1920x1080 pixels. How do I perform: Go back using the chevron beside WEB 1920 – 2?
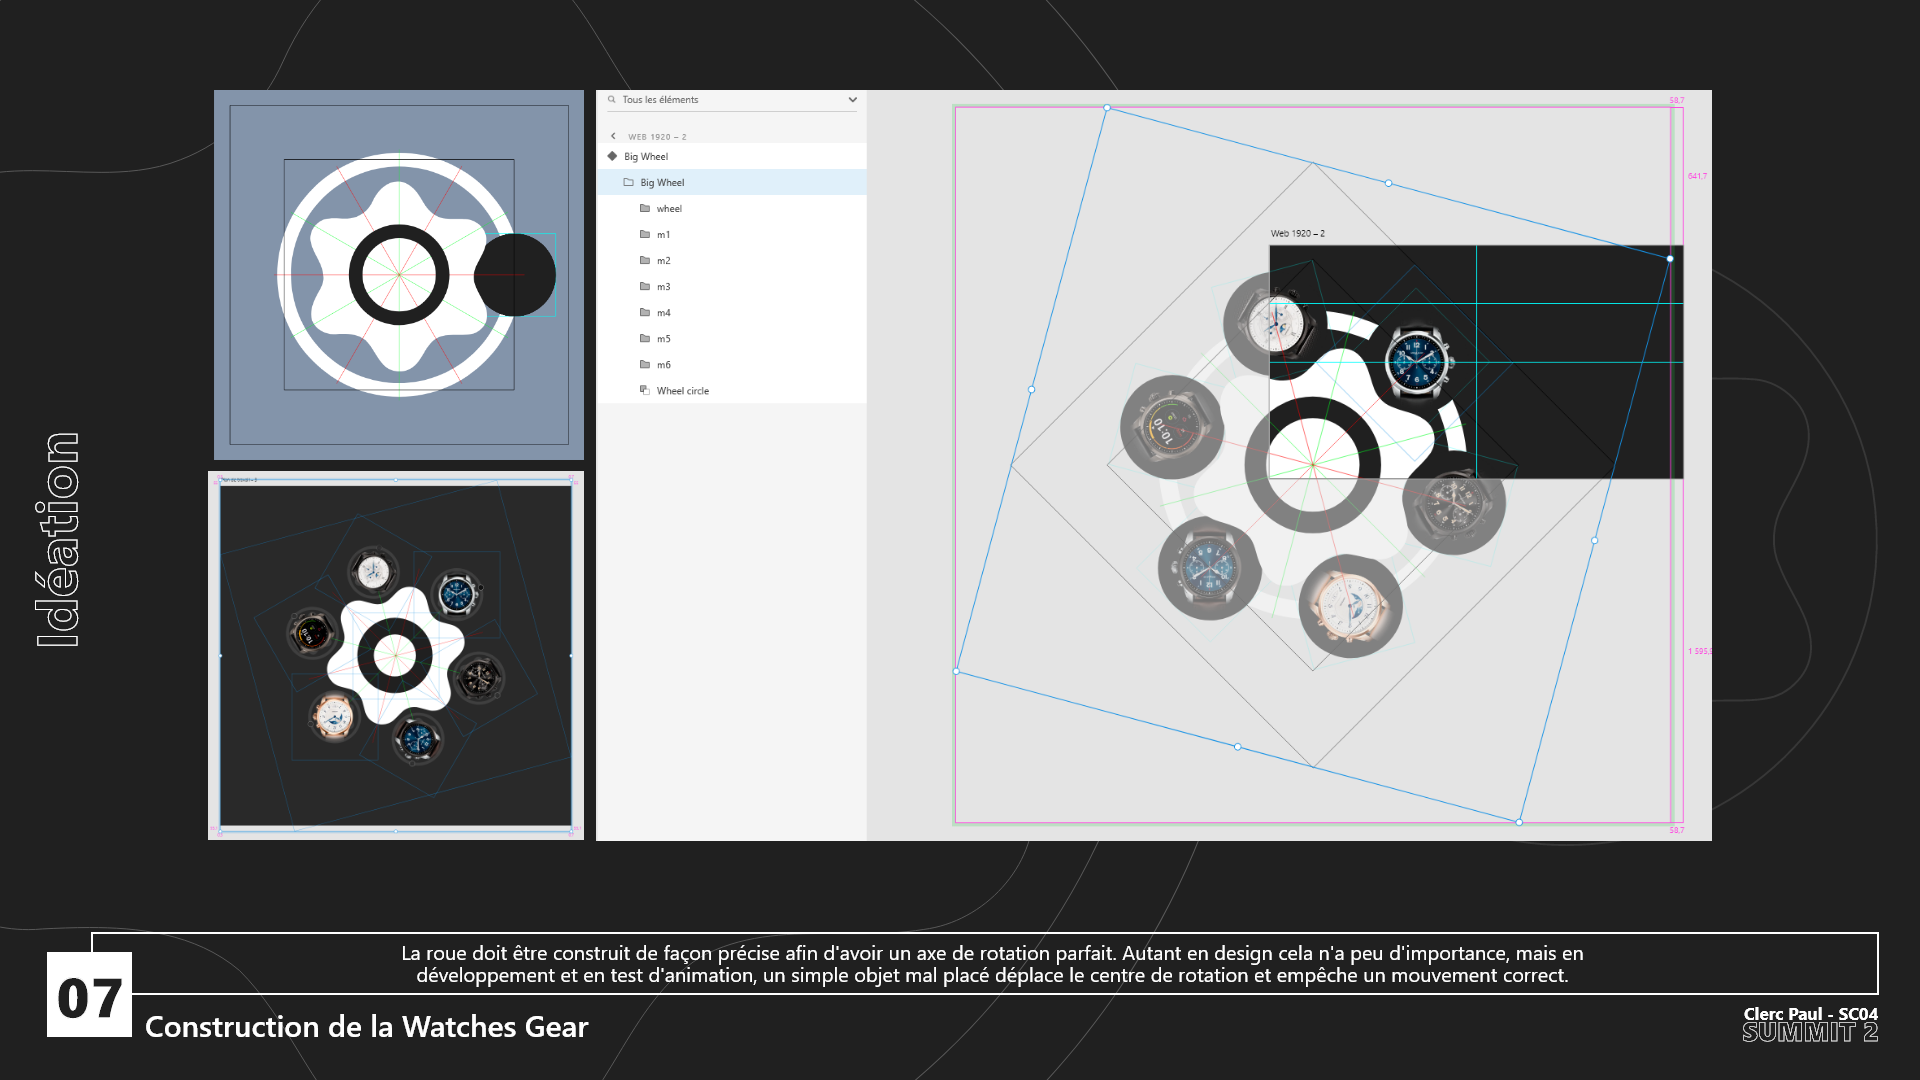(x=613, y=136)
